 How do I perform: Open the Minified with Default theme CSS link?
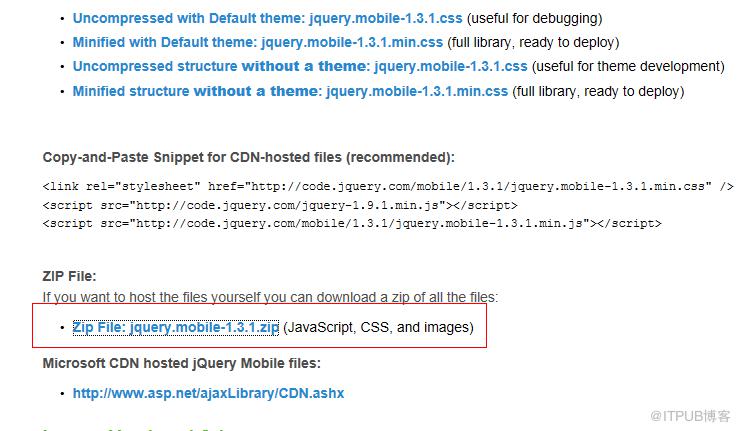tap(258, 42)
